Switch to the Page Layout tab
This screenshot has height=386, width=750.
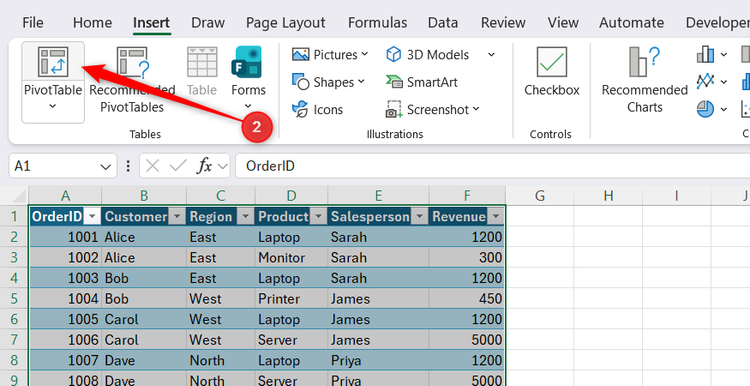pyautogui.click(x=286, y=22)
